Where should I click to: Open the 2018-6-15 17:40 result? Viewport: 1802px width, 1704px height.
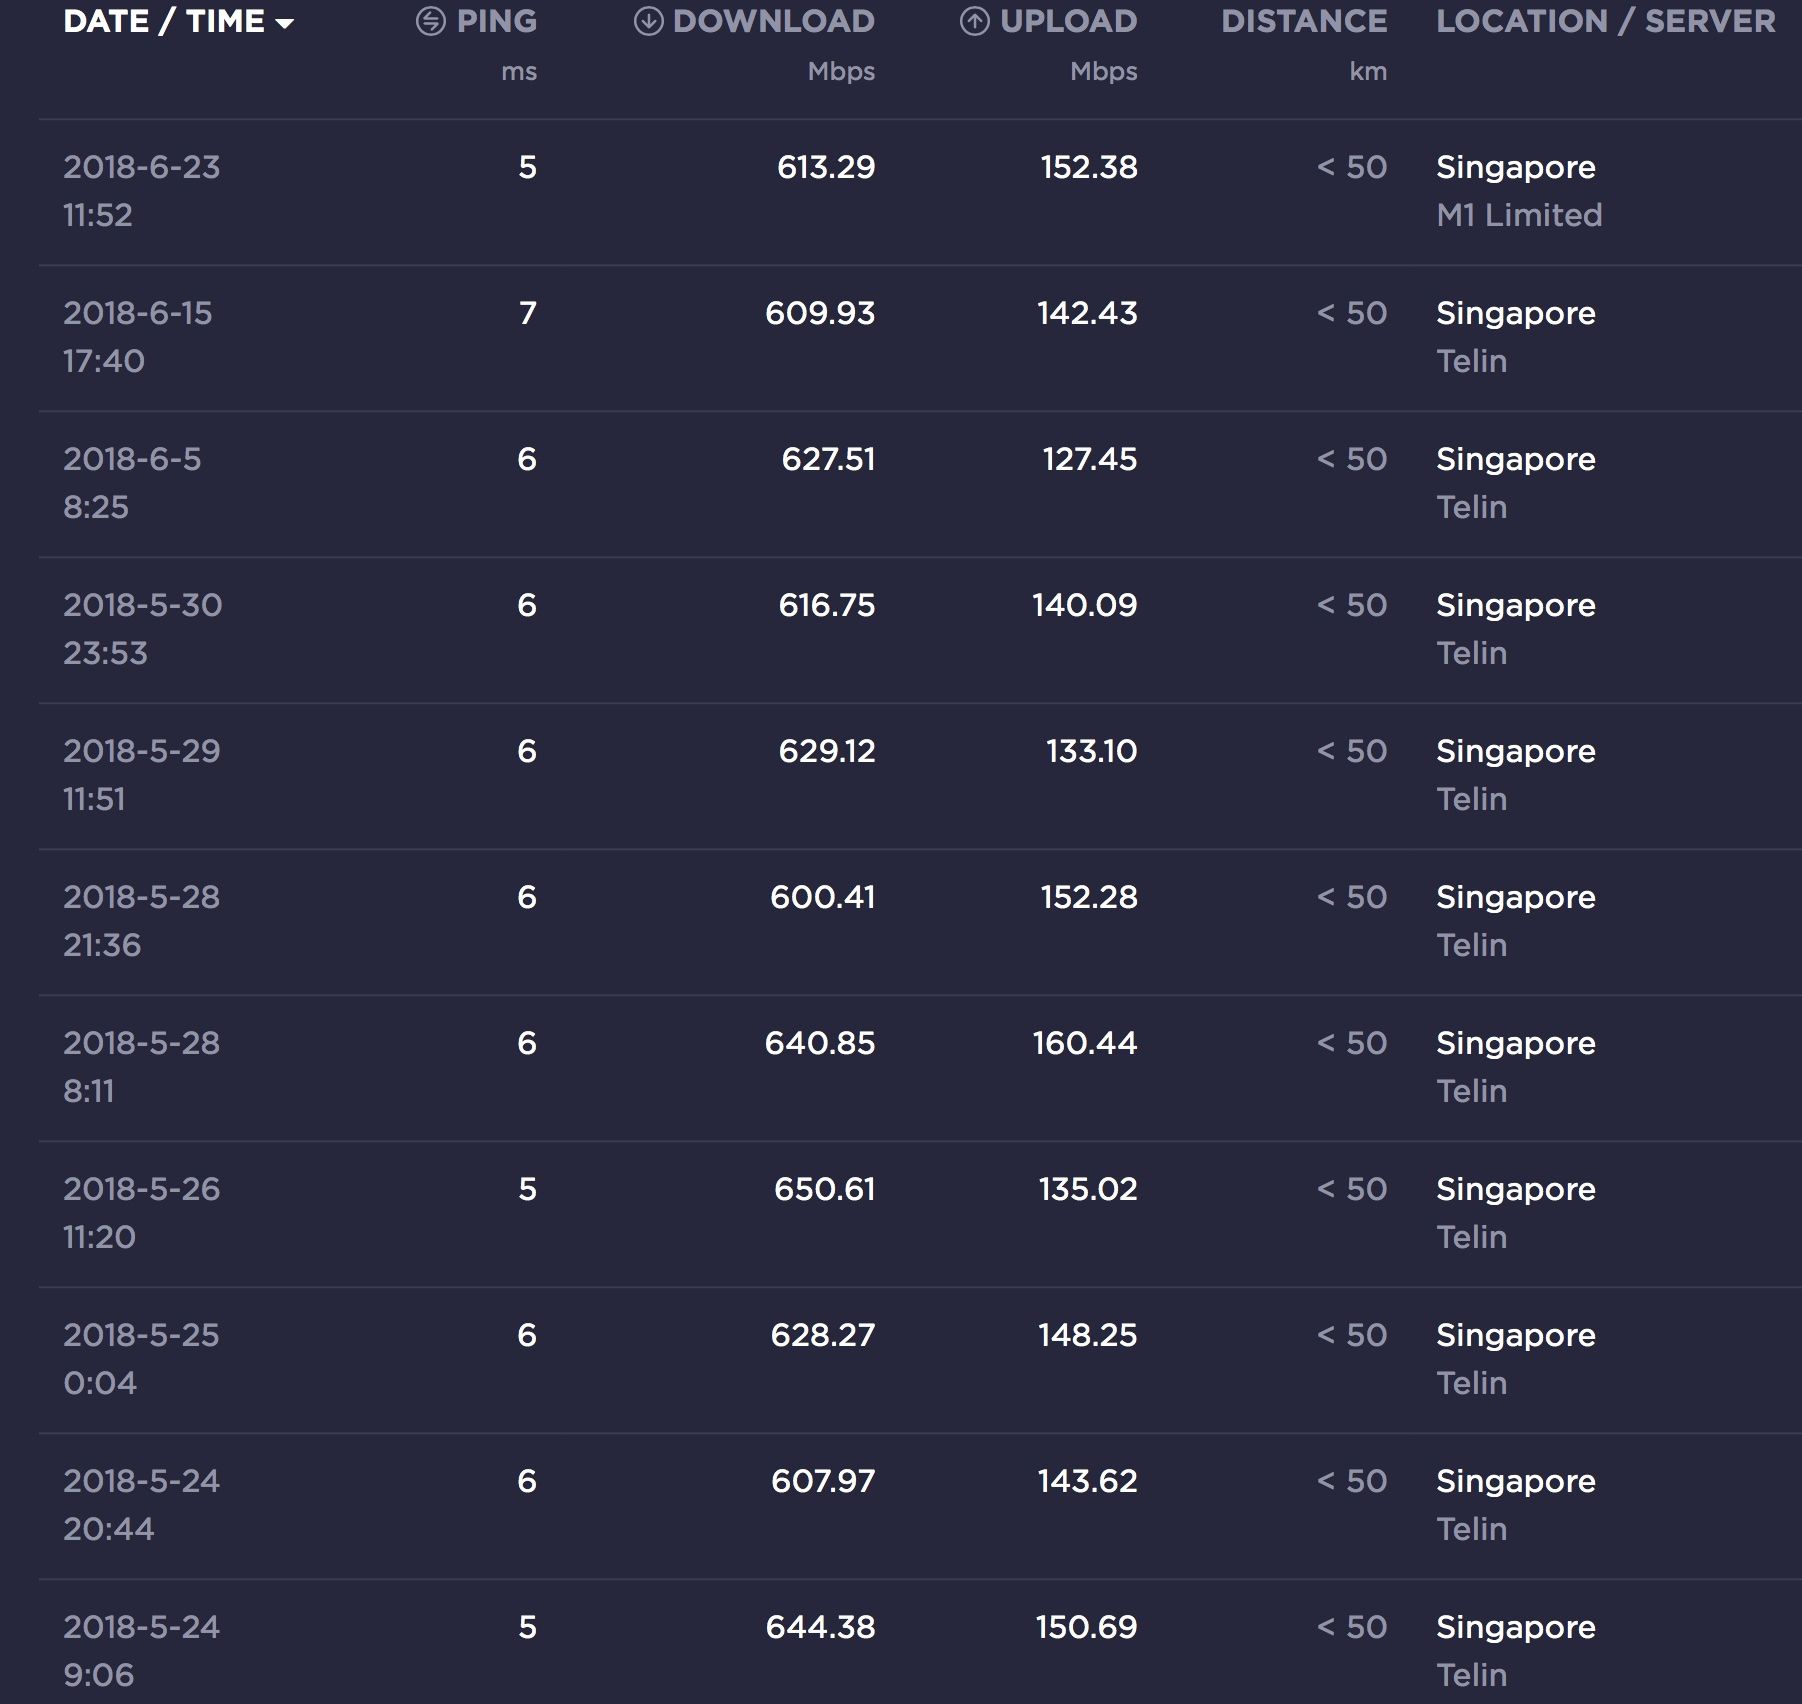tap(137, 336)
